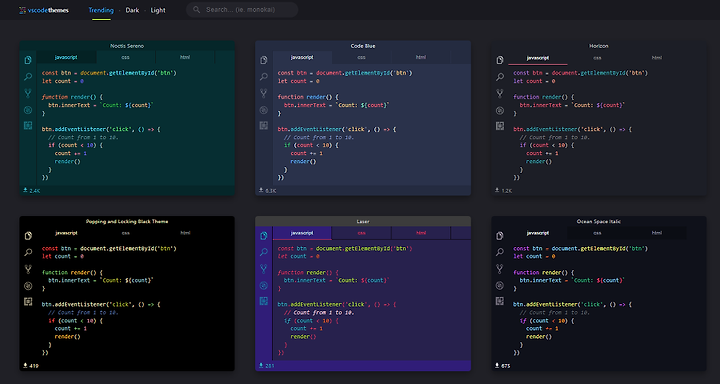720x384 pixels.
Task: Click explorer files icon in Ocean Space Italic card
Action: coord(500,236)
